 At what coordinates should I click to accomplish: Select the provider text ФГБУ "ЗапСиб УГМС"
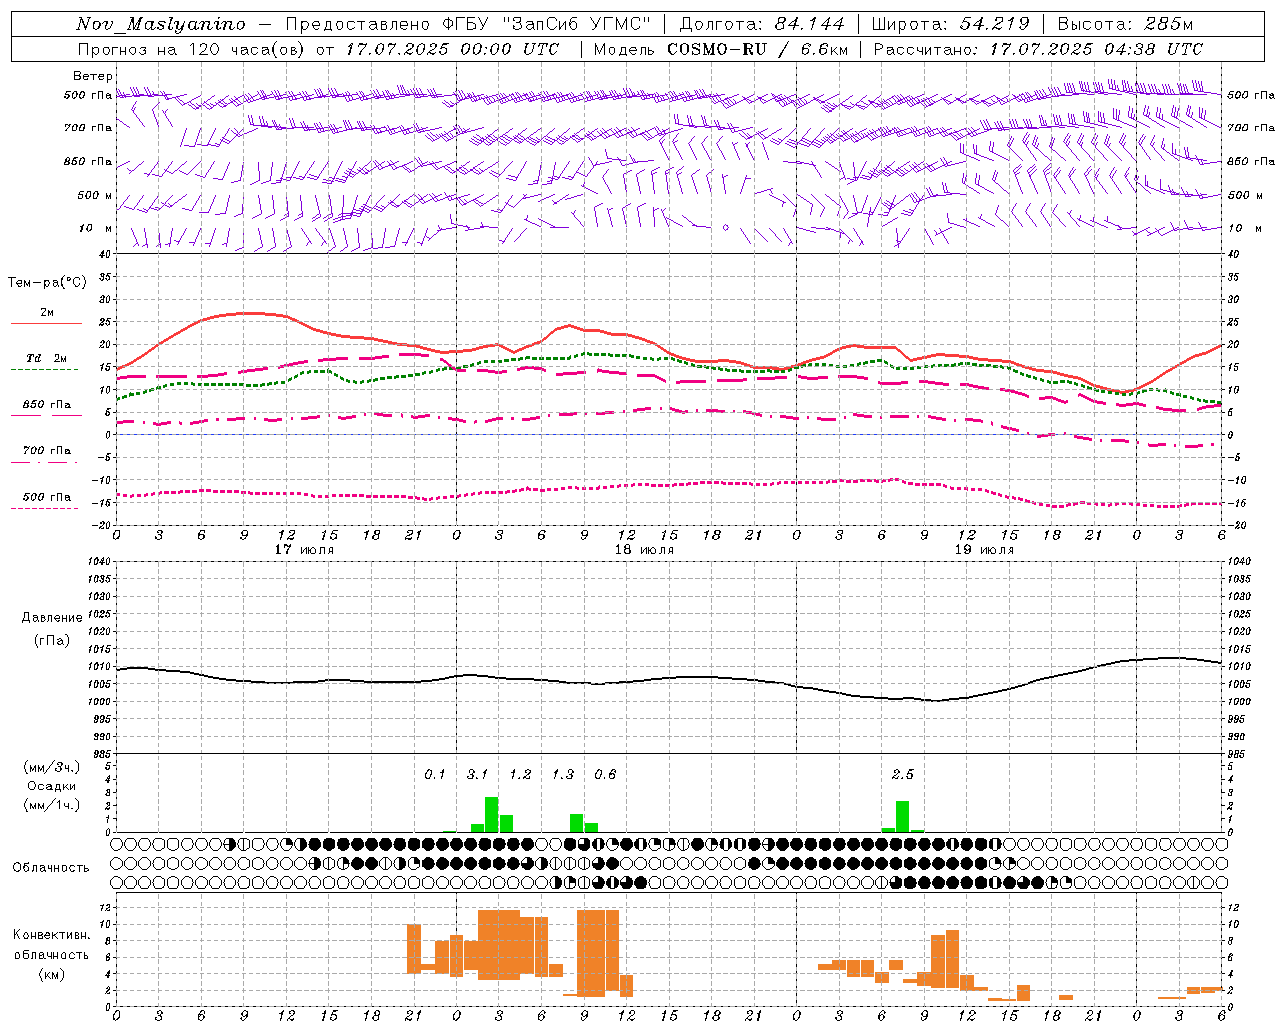(x=545, y=24)
